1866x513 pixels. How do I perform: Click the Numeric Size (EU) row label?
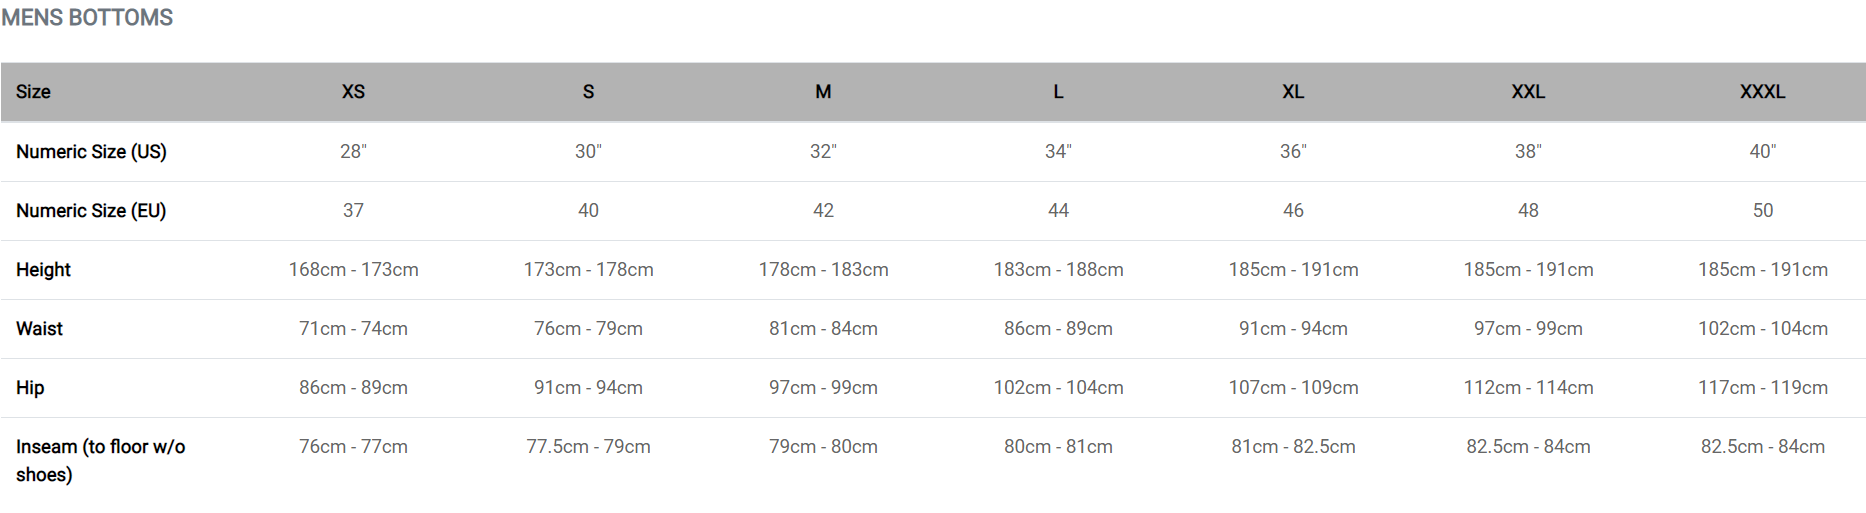pos(91,211)
